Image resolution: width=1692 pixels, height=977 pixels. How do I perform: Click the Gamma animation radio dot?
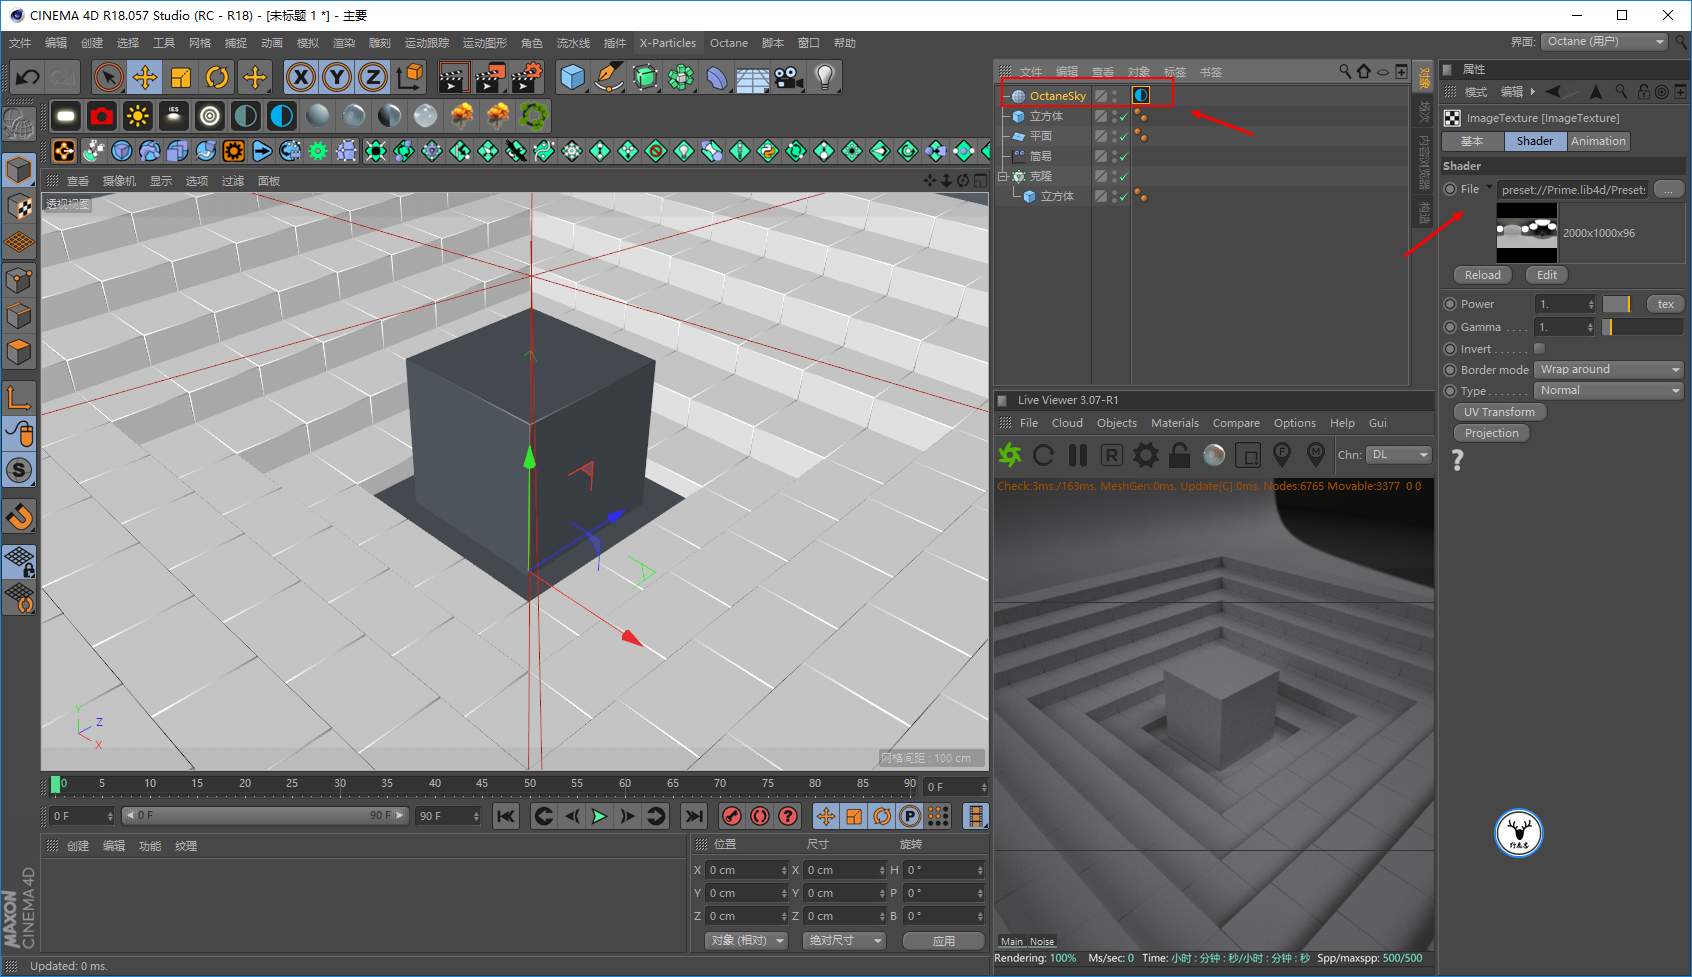tap(1450, 327)
